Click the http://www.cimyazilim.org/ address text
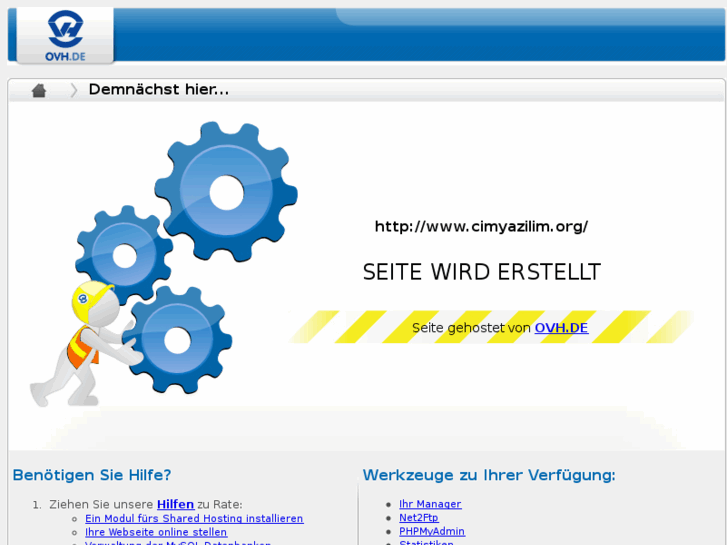Image resolution: width=727 pixels, height=545 pixels. pos(481,226)
